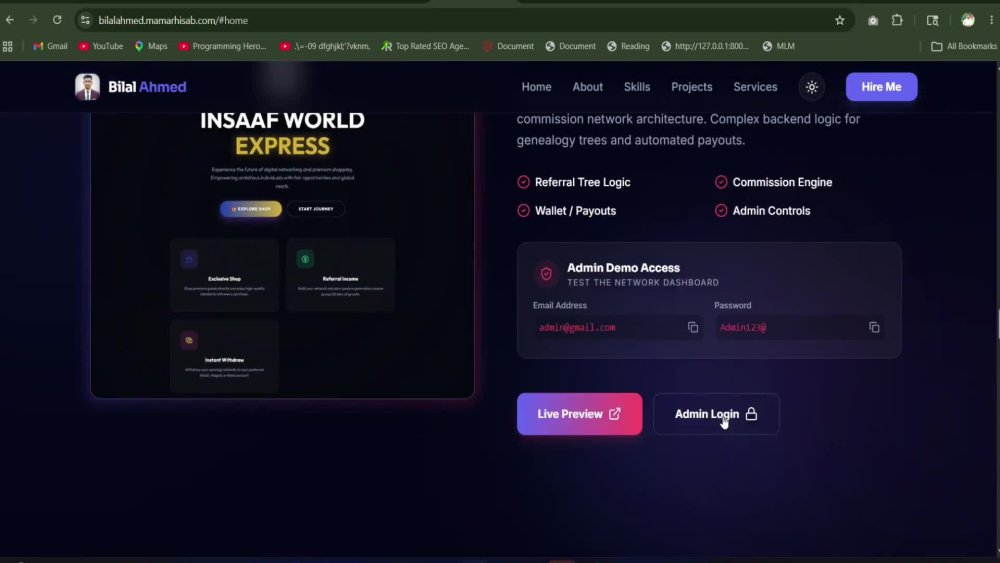Viewport: 1000px width, 563px height.
Task: Open the Chrome three-dot menu
Action: pyautogui.click(x=991, y=20)
